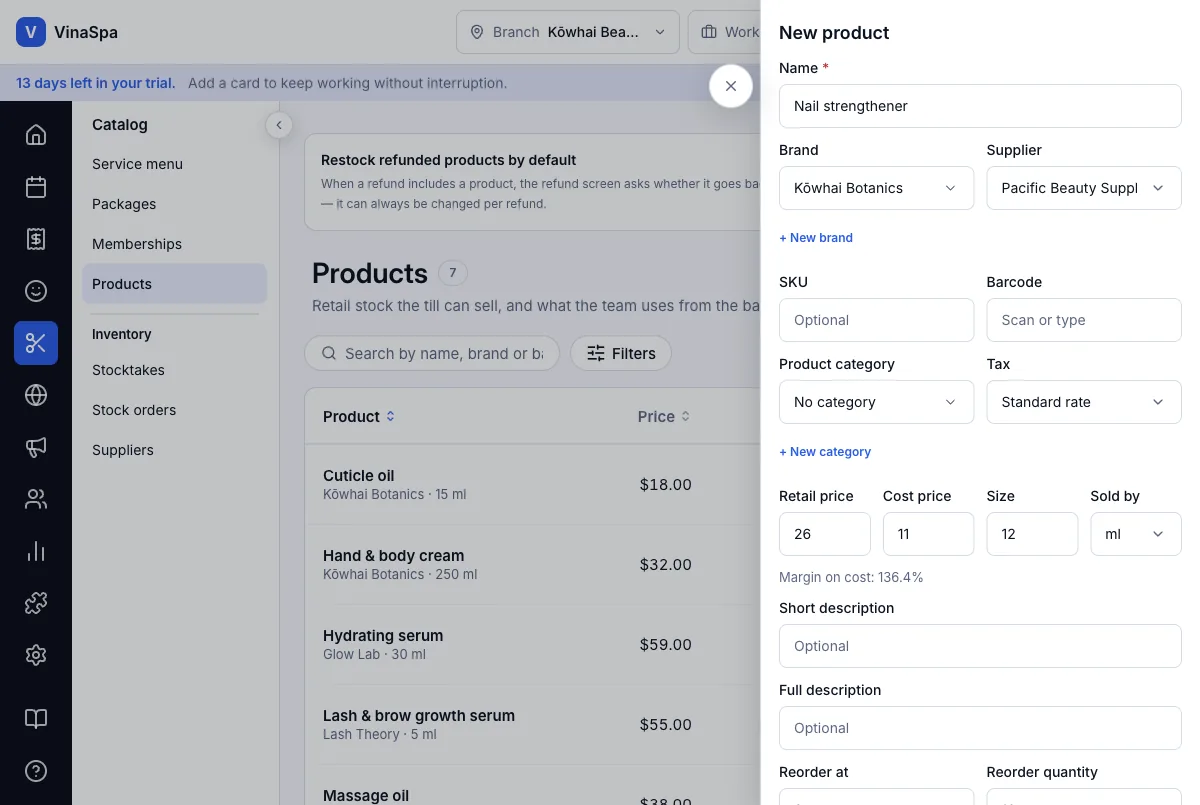Viewport: 1200px width, 805px height.
Task: Open the globe icon in the sidebar
Action: 36,395
